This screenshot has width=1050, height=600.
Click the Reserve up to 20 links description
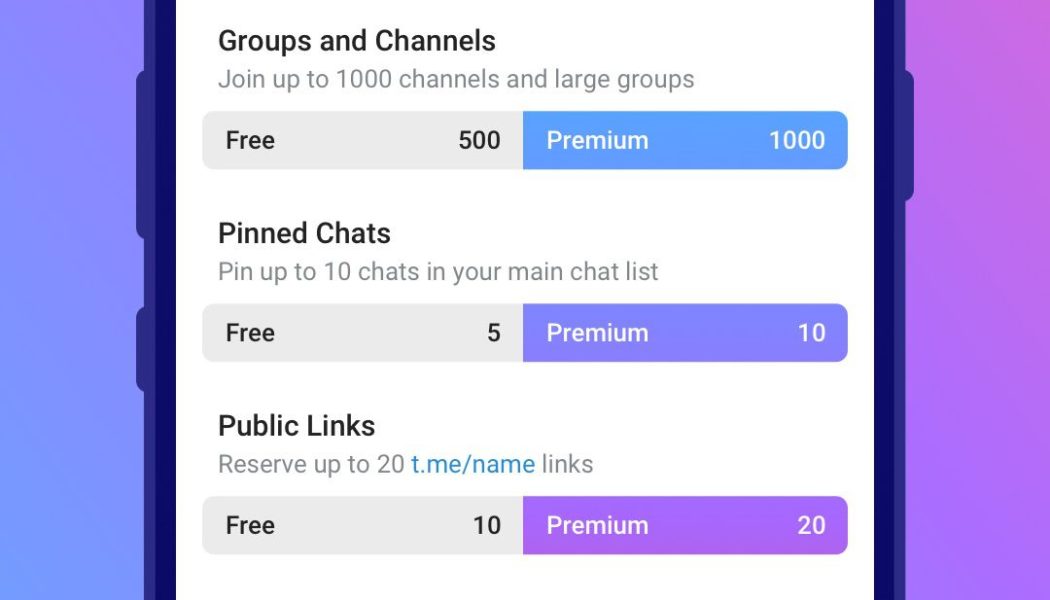405,464
